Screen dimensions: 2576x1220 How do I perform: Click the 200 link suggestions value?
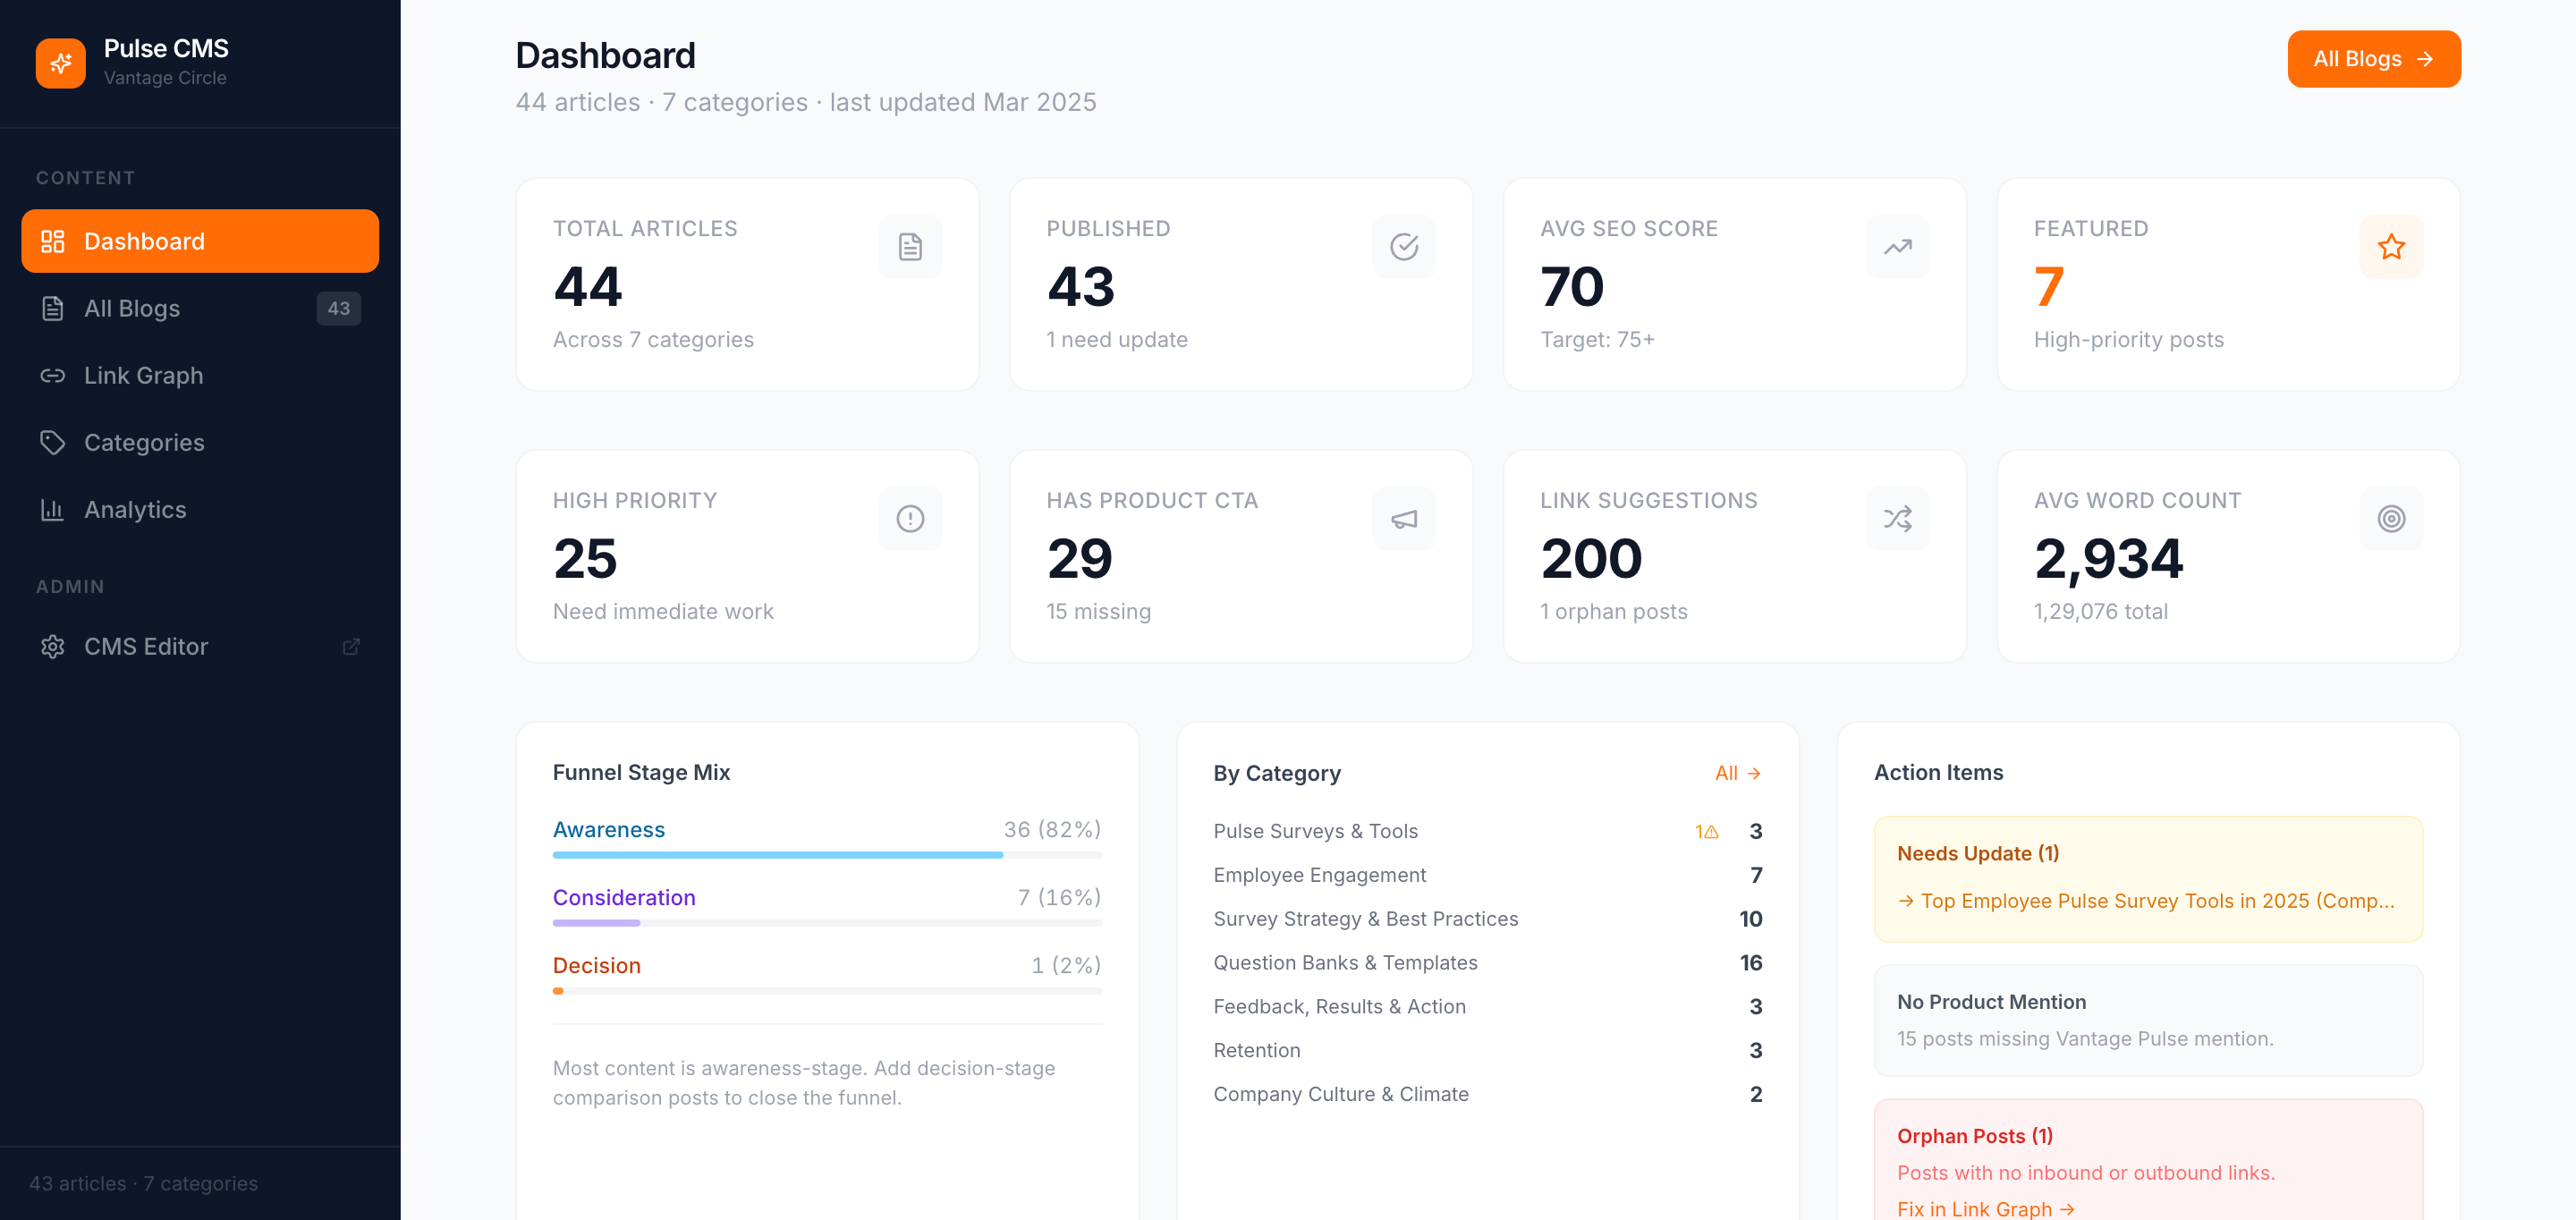pos(1591,559)
